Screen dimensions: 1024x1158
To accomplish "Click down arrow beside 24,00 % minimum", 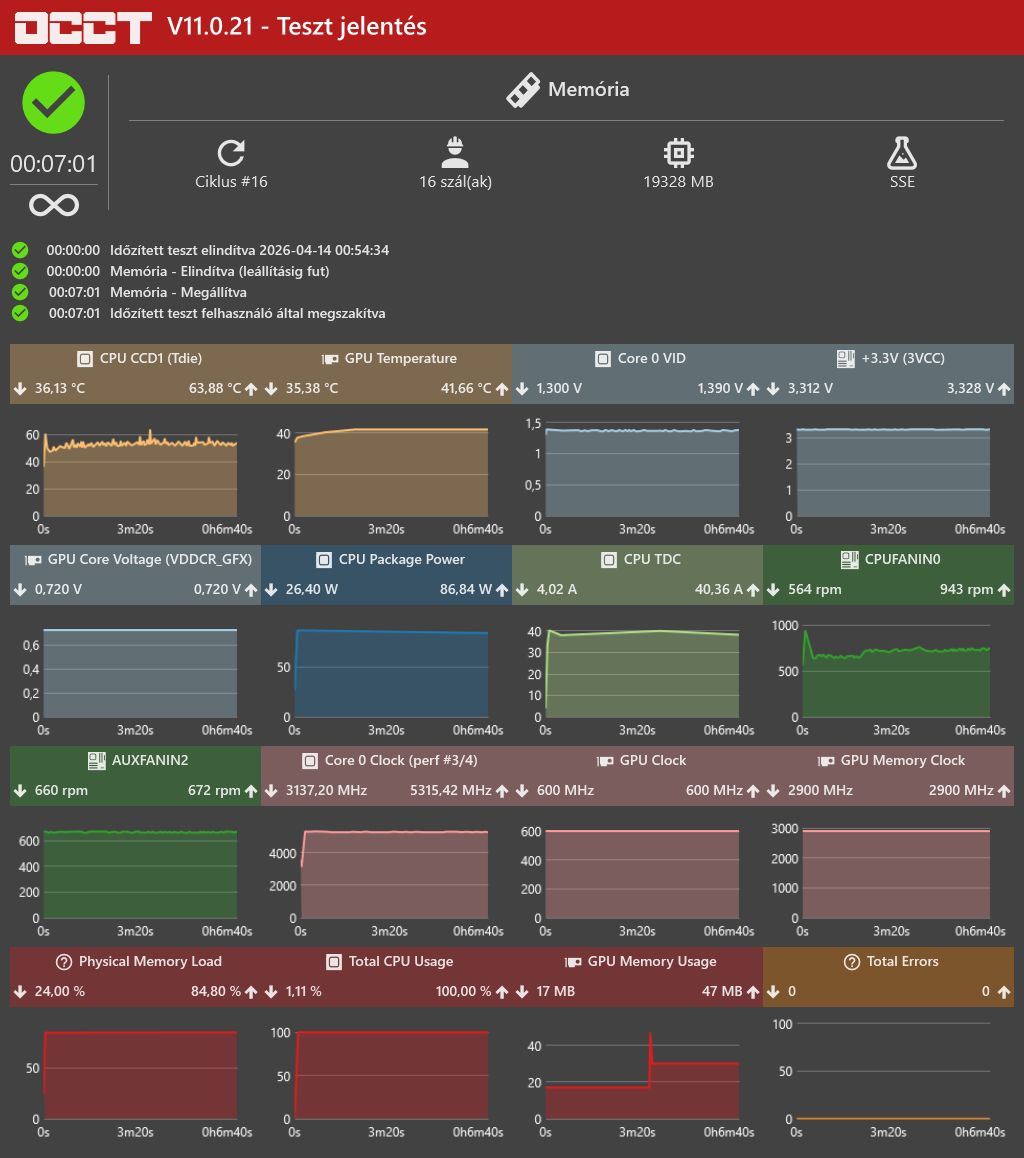I will pyautogui.click(x=20, y=992).
